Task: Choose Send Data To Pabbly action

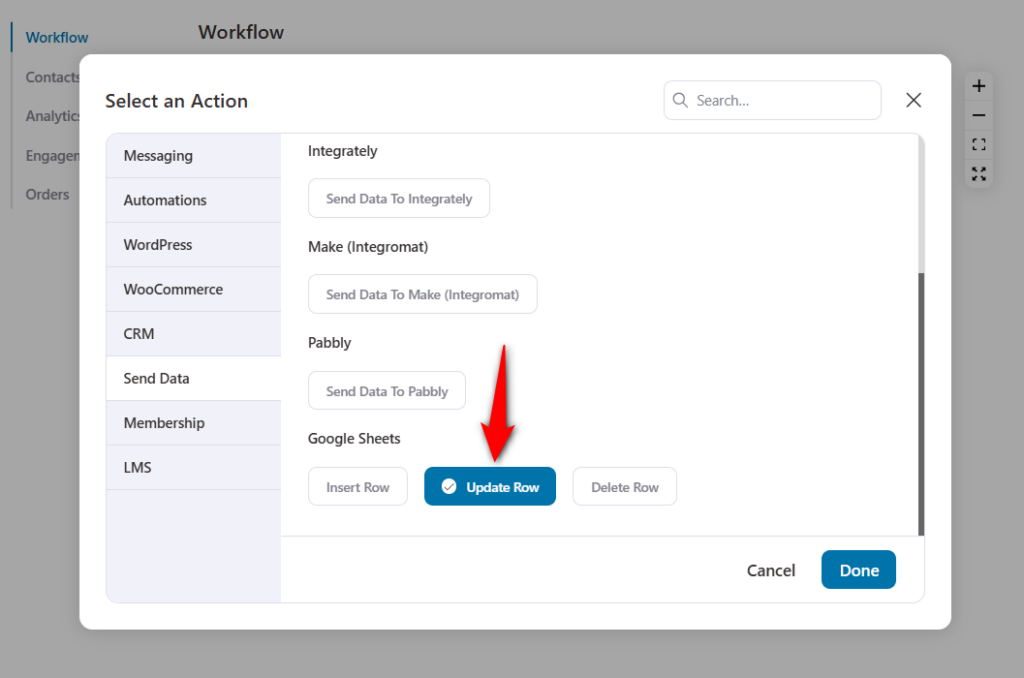Action: [387, 391]
